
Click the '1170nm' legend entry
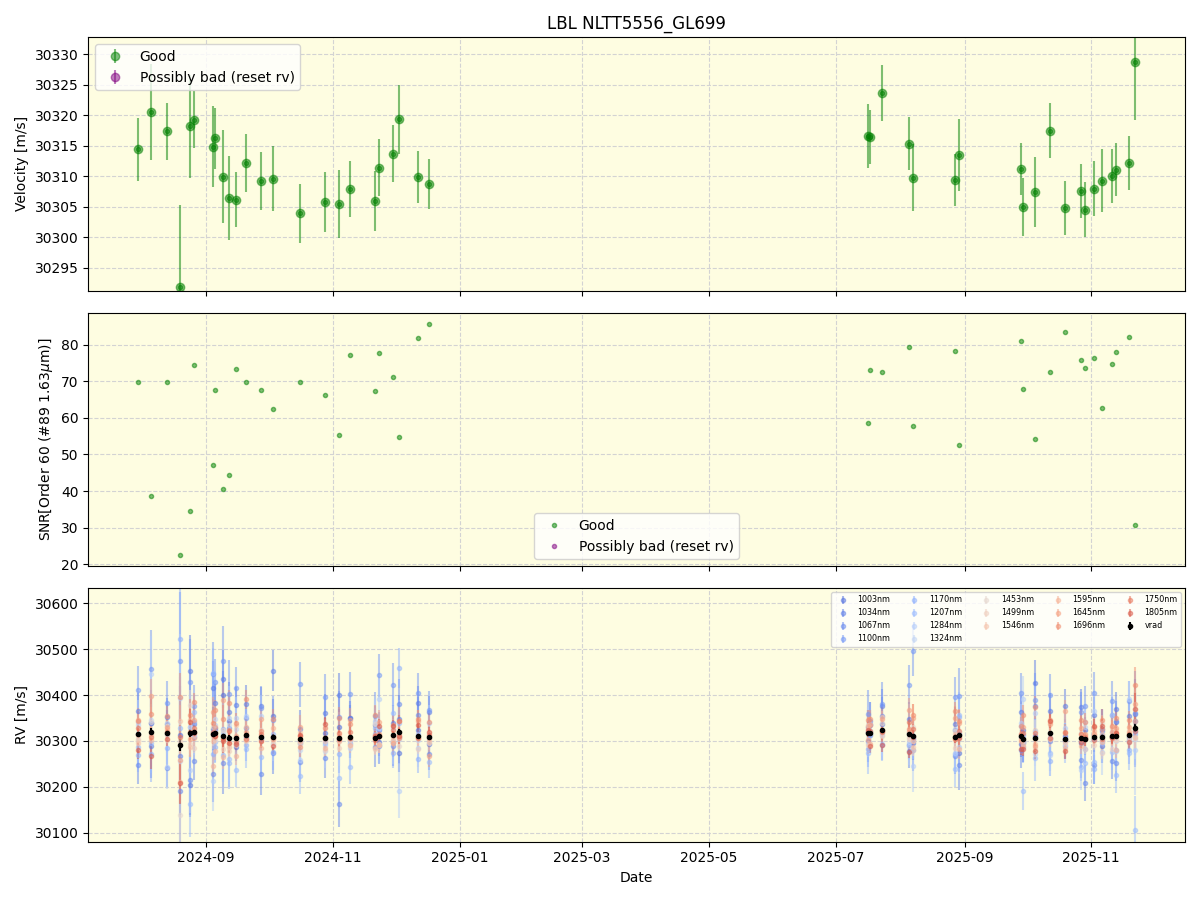pos(937,599)
